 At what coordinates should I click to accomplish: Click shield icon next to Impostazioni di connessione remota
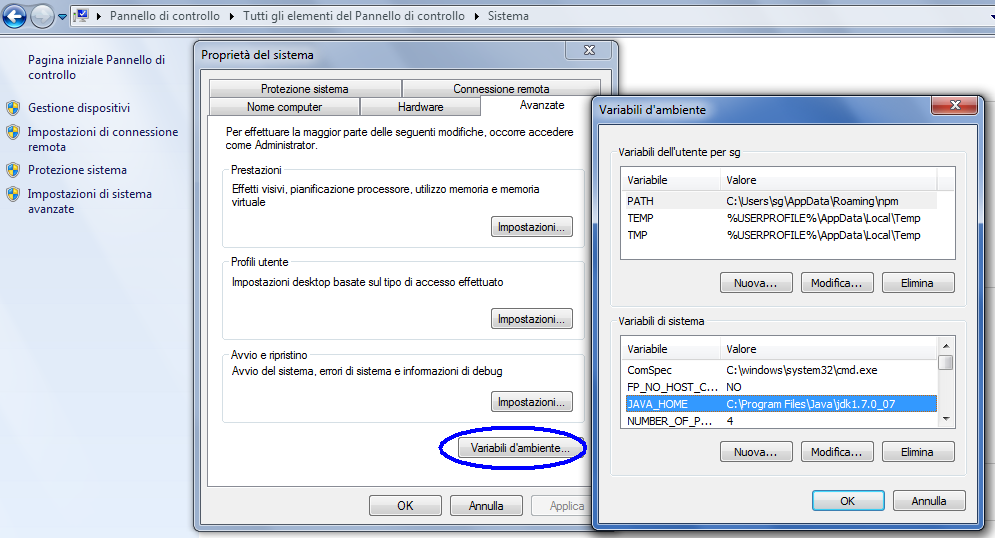13,132
